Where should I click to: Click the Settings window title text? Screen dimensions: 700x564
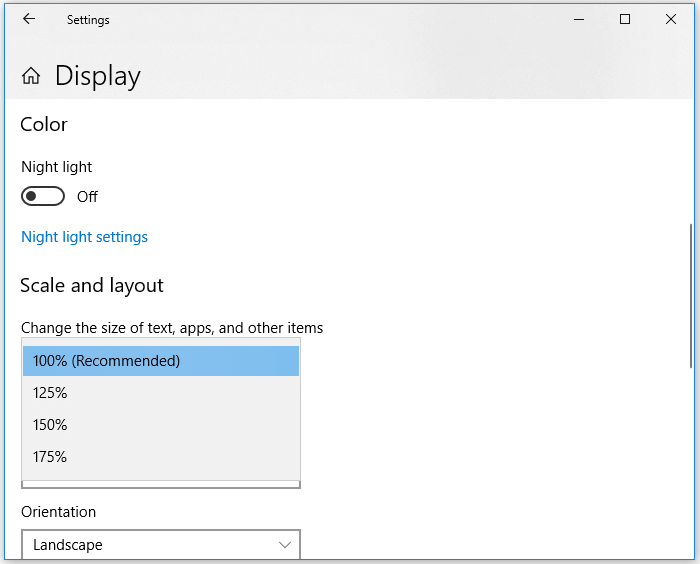(88, 20)
